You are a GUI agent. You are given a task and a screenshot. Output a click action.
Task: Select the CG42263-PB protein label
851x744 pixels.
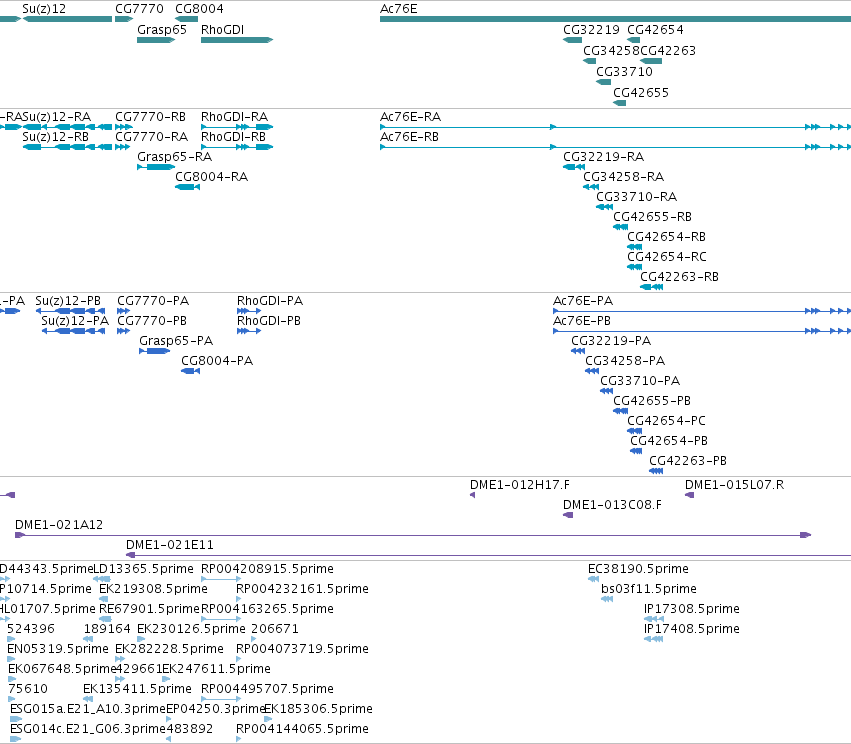coord(688,461)
